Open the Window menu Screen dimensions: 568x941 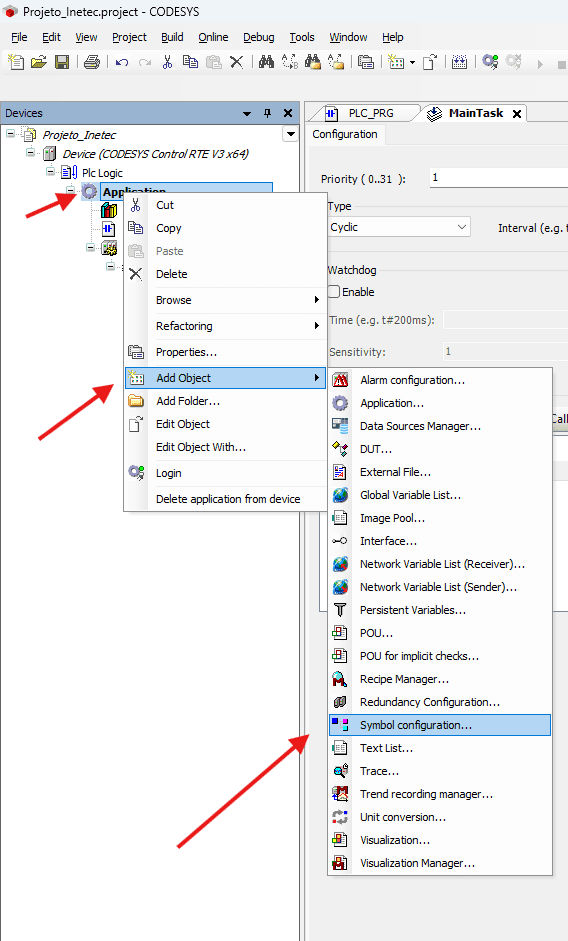348,37
